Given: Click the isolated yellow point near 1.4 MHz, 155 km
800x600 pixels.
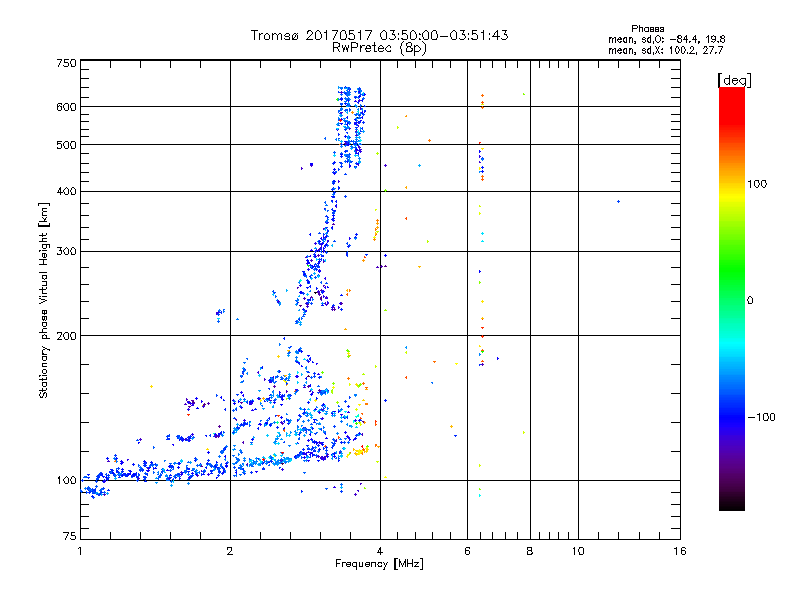Looking at the screenshot, I should click(152, 387).
